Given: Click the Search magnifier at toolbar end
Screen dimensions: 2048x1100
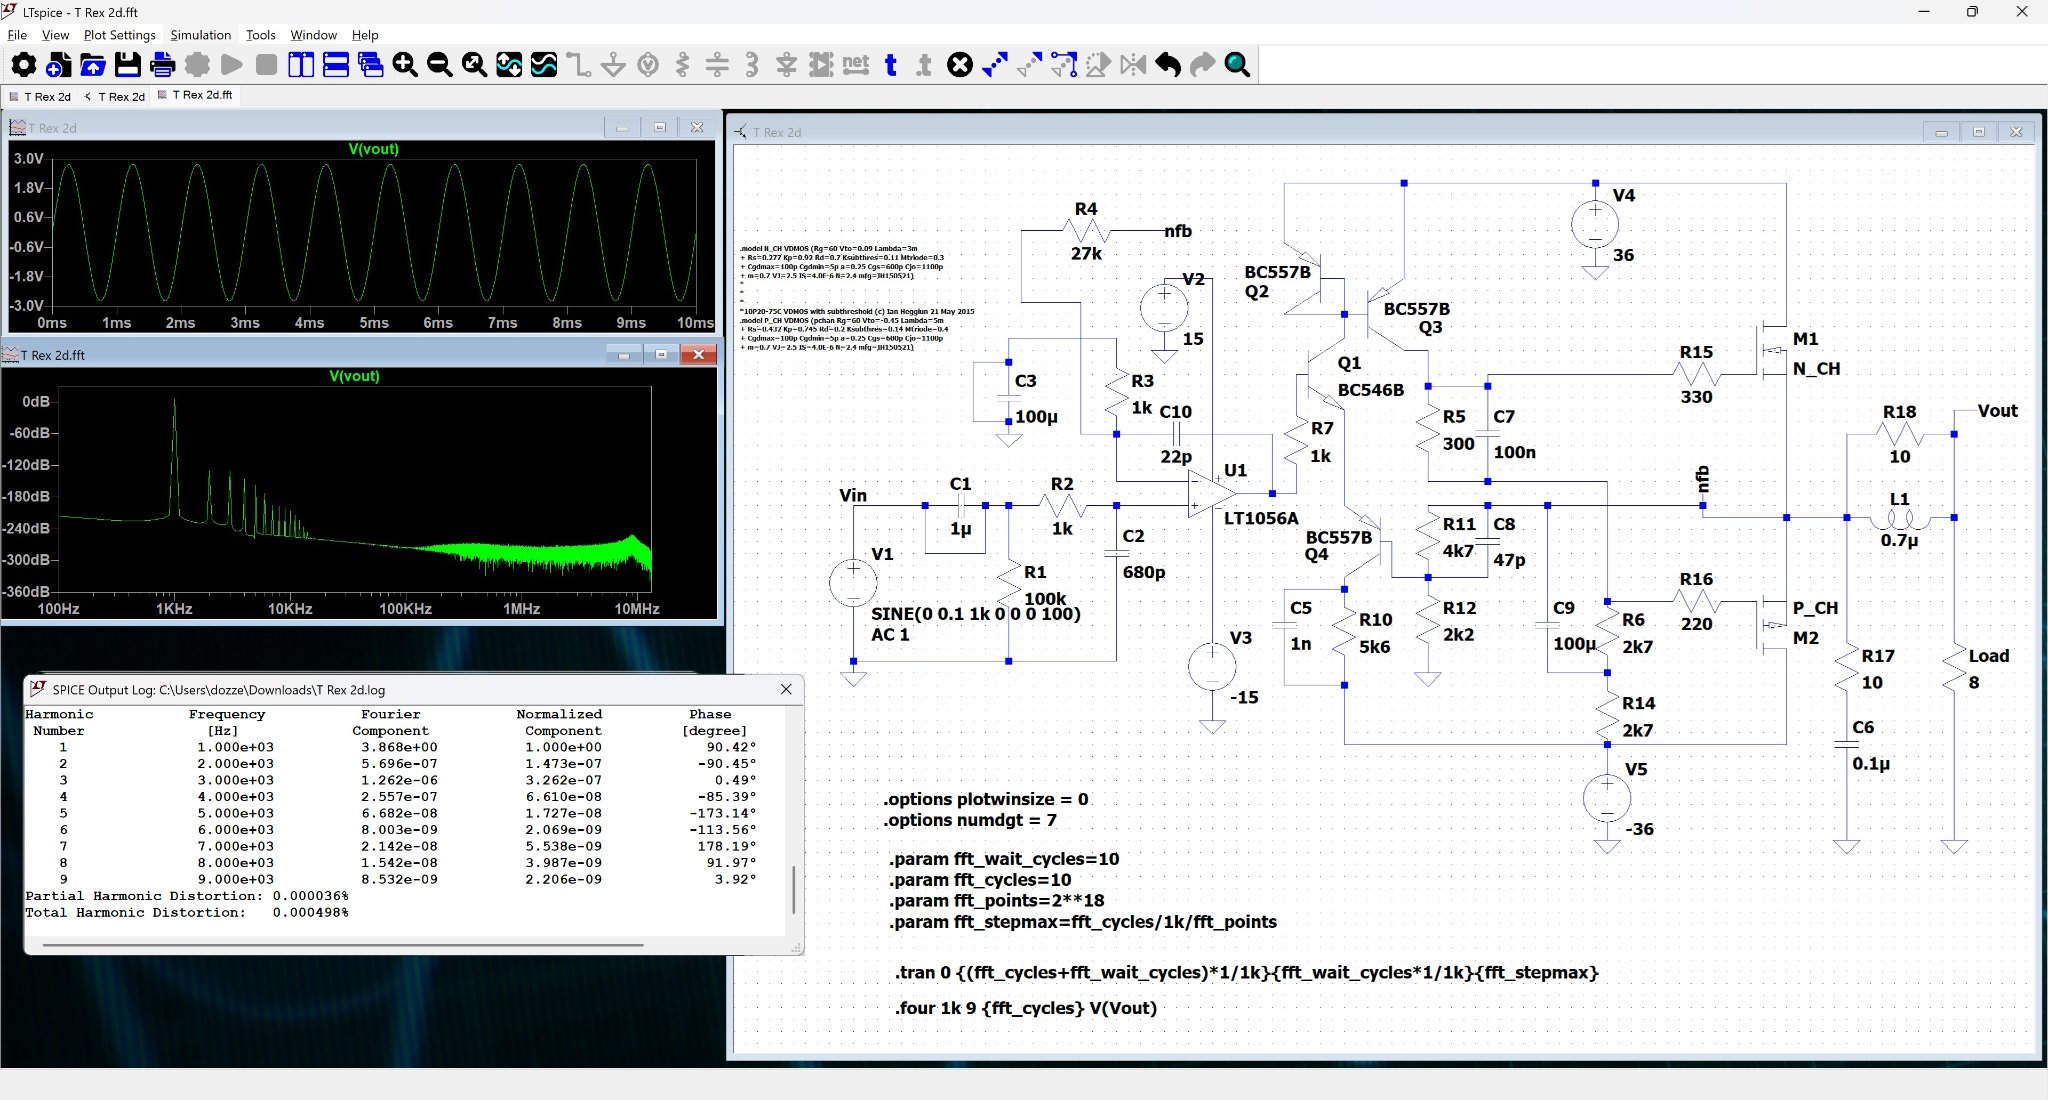Looking at the screenshot, I should click(x=1237, y=65).
